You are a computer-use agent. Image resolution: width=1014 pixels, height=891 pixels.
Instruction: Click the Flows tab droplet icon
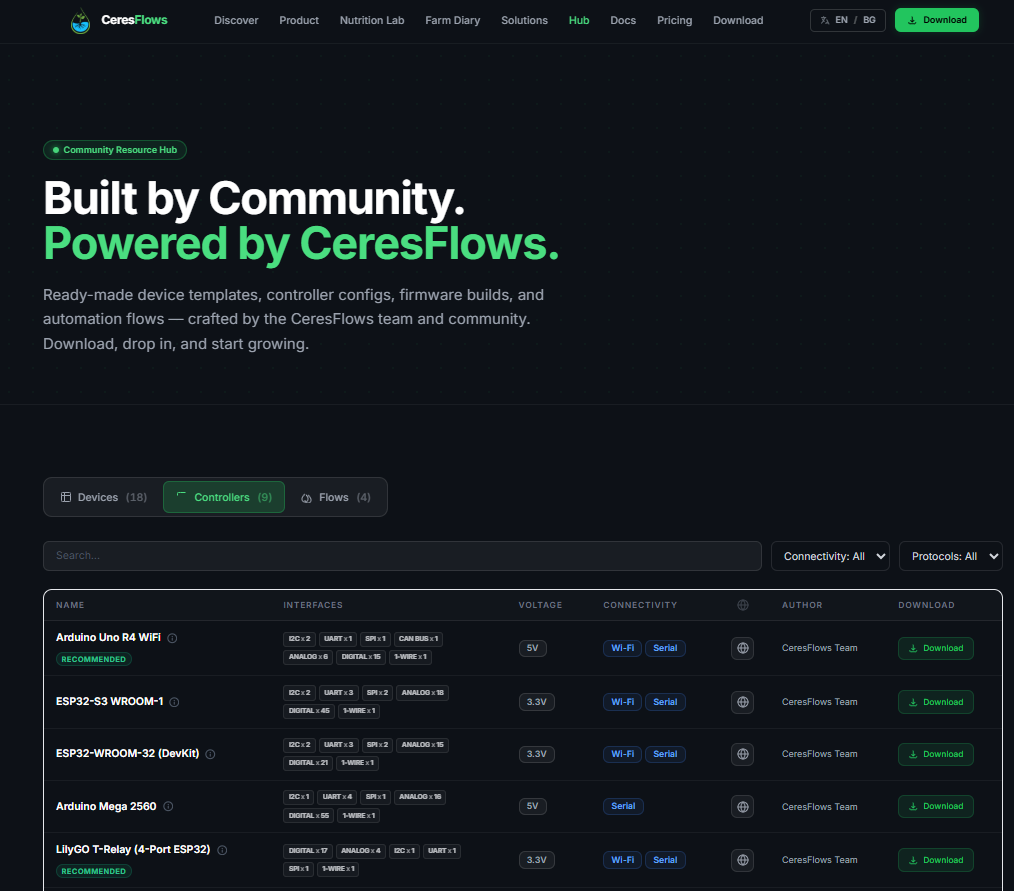click(x=307, y=498)
